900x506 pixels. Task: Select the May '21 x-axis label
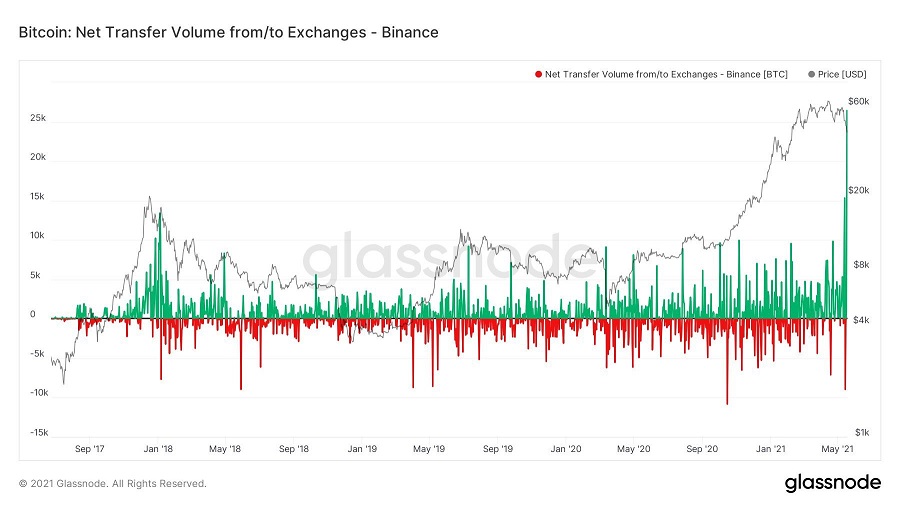(835, 450)
